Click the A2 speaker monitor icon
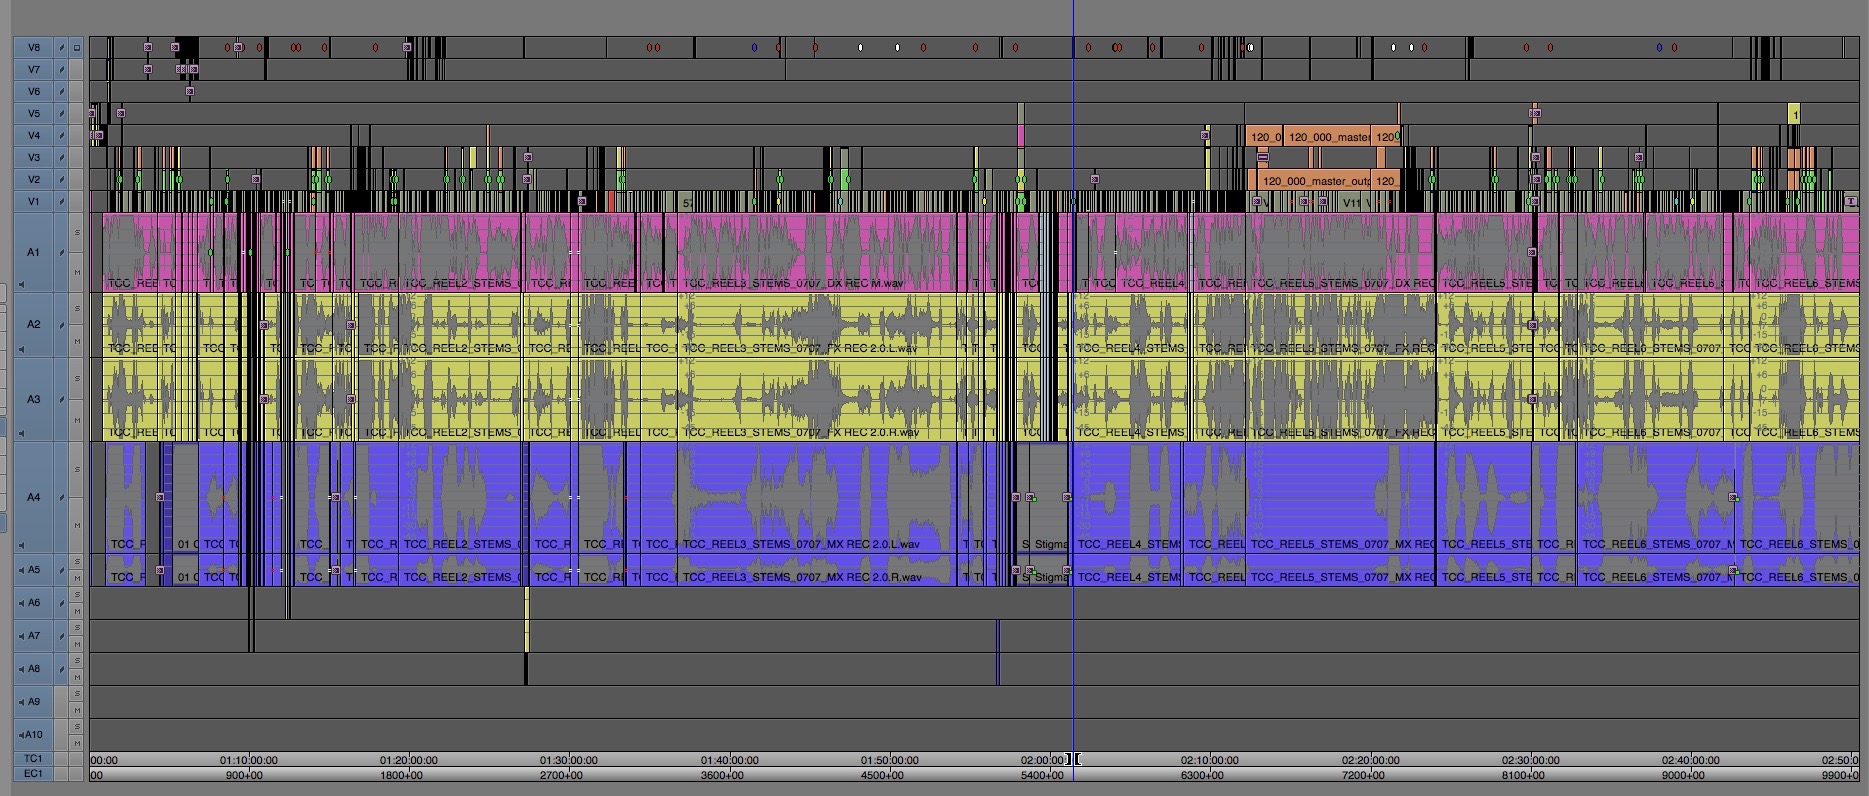The width and height of the screenshot is (1869, 796). click(x=21, y=349)
